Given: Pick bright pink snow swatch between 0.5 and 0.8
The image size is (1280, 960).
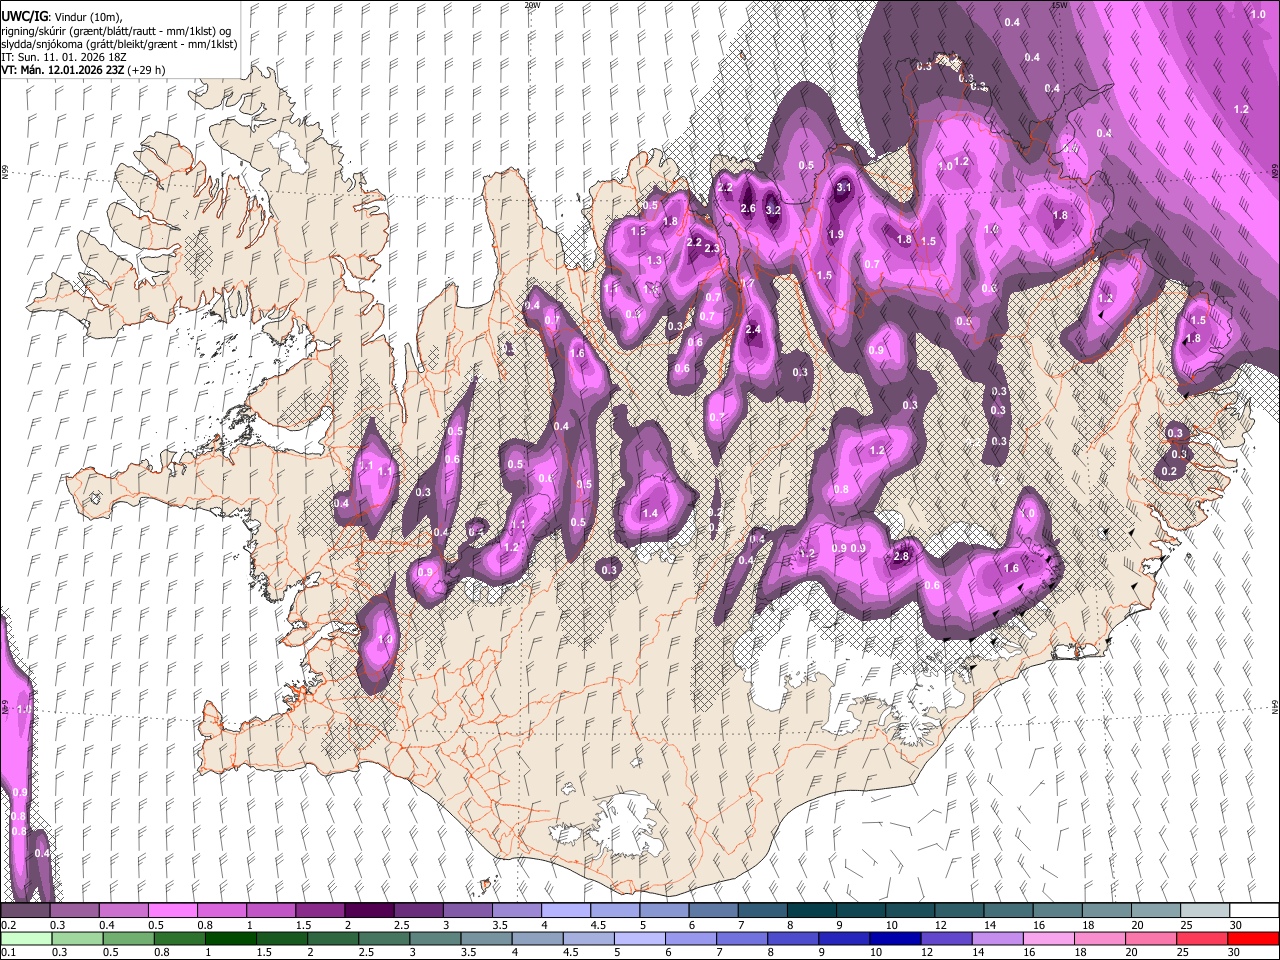Looking at the screenshot, I should pyautogui.click(x=173, y=910).
